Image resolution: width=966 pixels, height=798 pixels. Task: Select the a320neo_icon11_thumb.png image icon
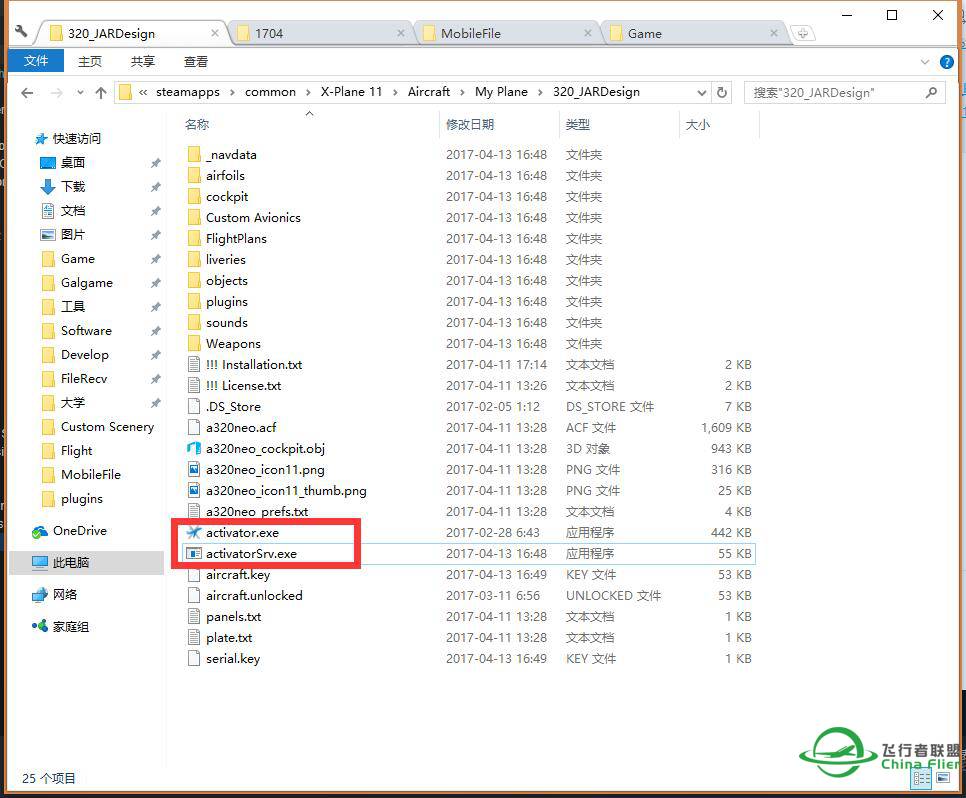point(194,491)
